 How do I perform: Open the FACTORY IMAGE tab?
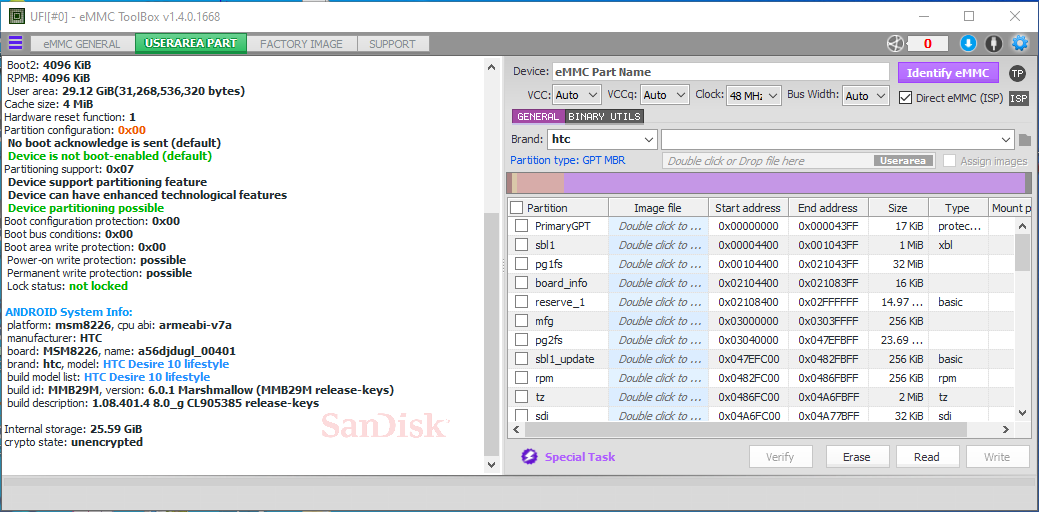tap(301, 44)
